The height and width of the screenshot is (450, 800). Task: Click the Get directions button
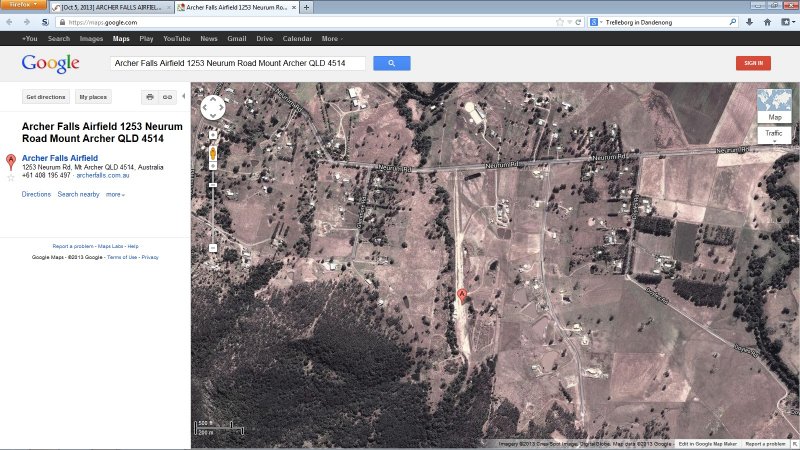pos(46,97)
